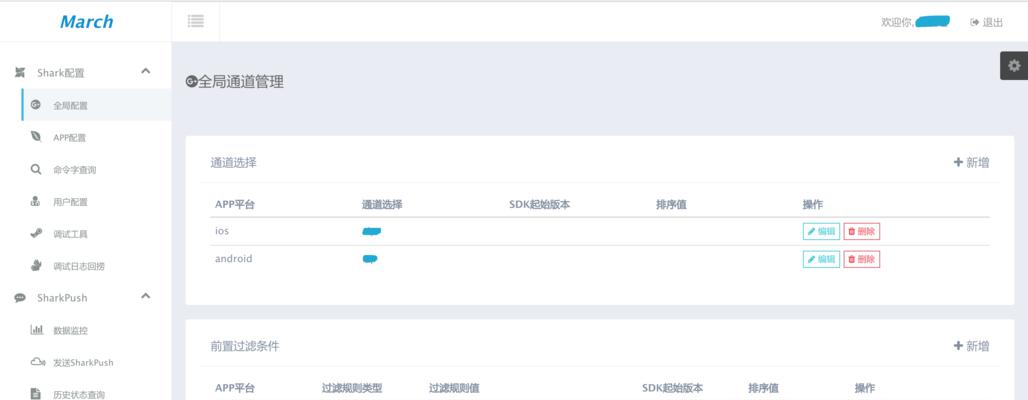Open the Shark配置 menu heading
Viewport: 1028px width, 400px height.
coord(60,73)
